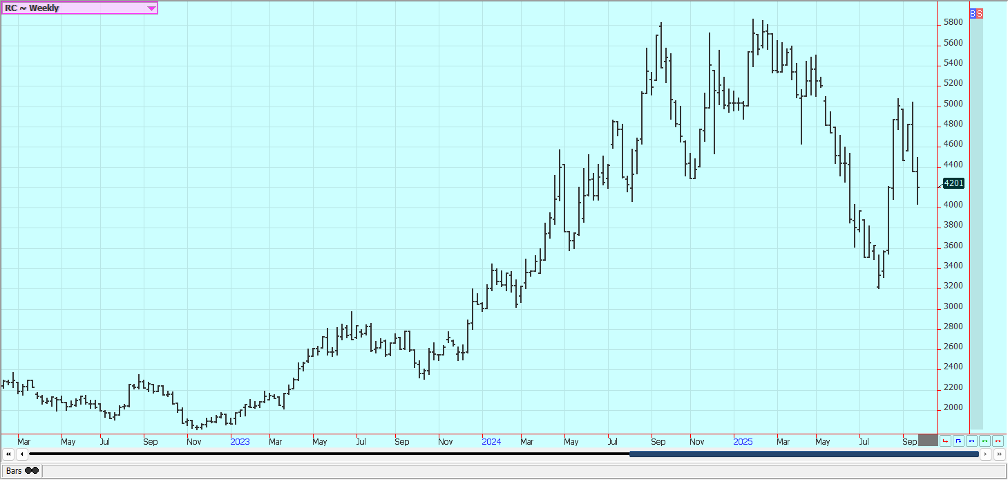Click the 2025 year label on time axis
1008x480 pixels.
click(x=742, y=441)
